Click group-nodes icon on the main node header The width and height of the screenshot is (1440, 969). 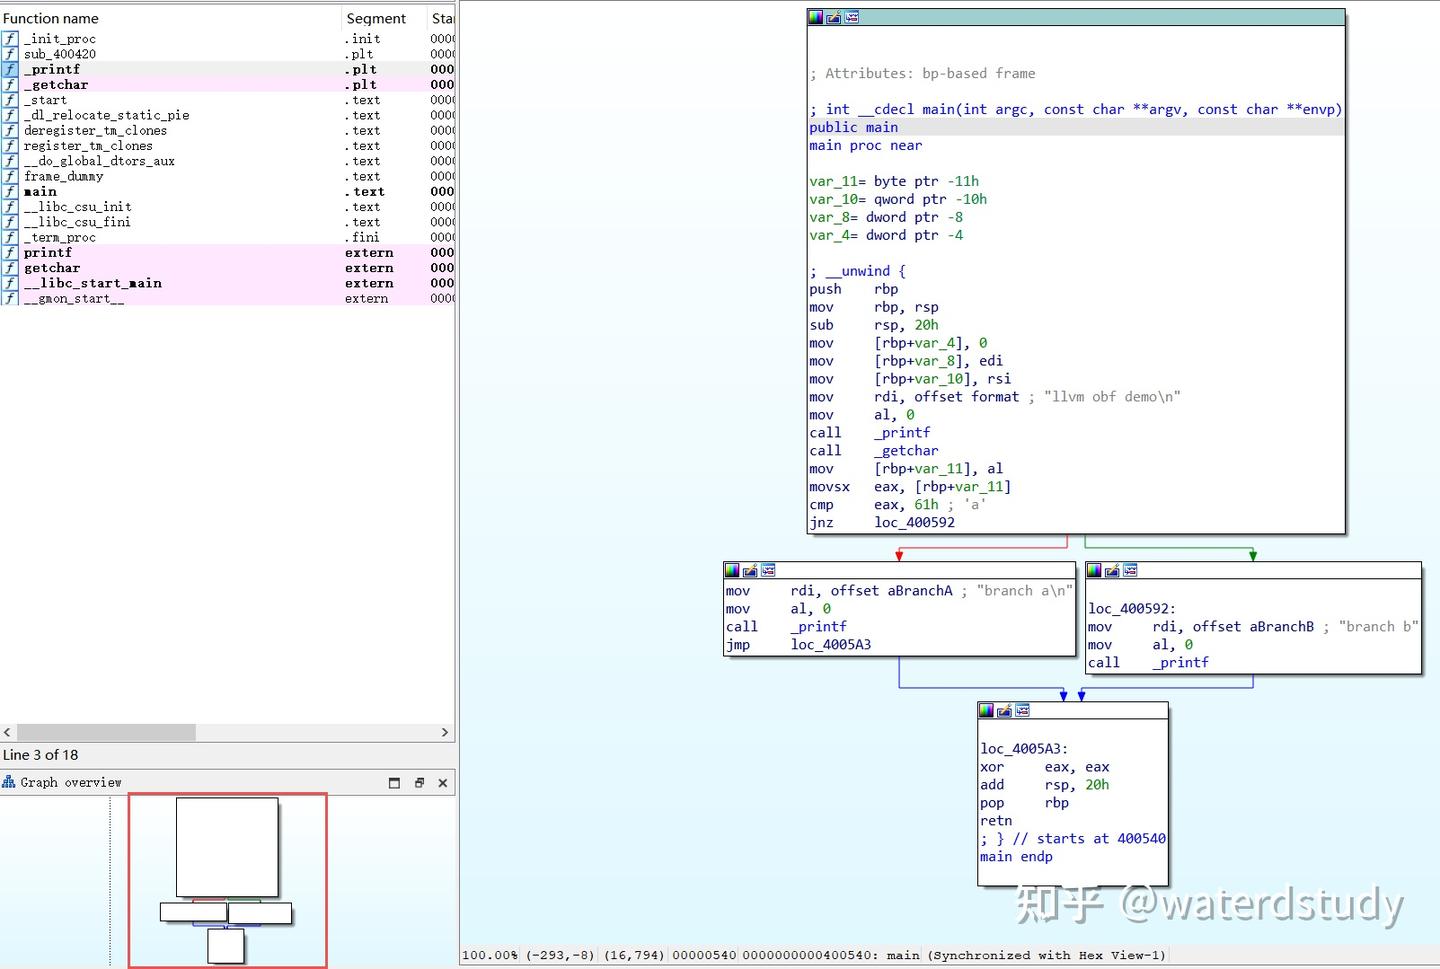(x=851, y=17)
